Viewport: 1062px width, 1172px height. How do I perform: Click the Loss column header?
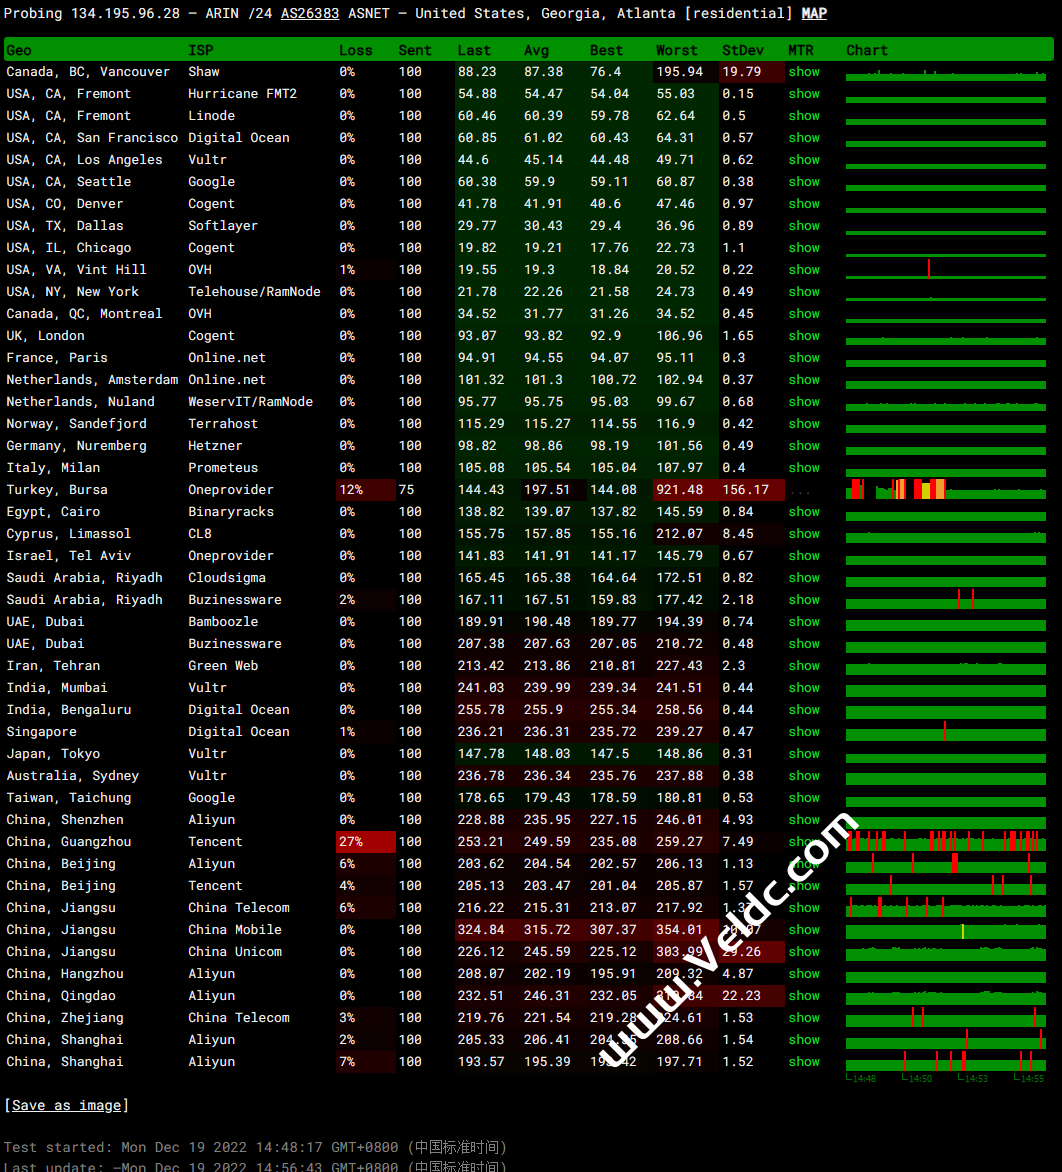(x=355, y=50)
